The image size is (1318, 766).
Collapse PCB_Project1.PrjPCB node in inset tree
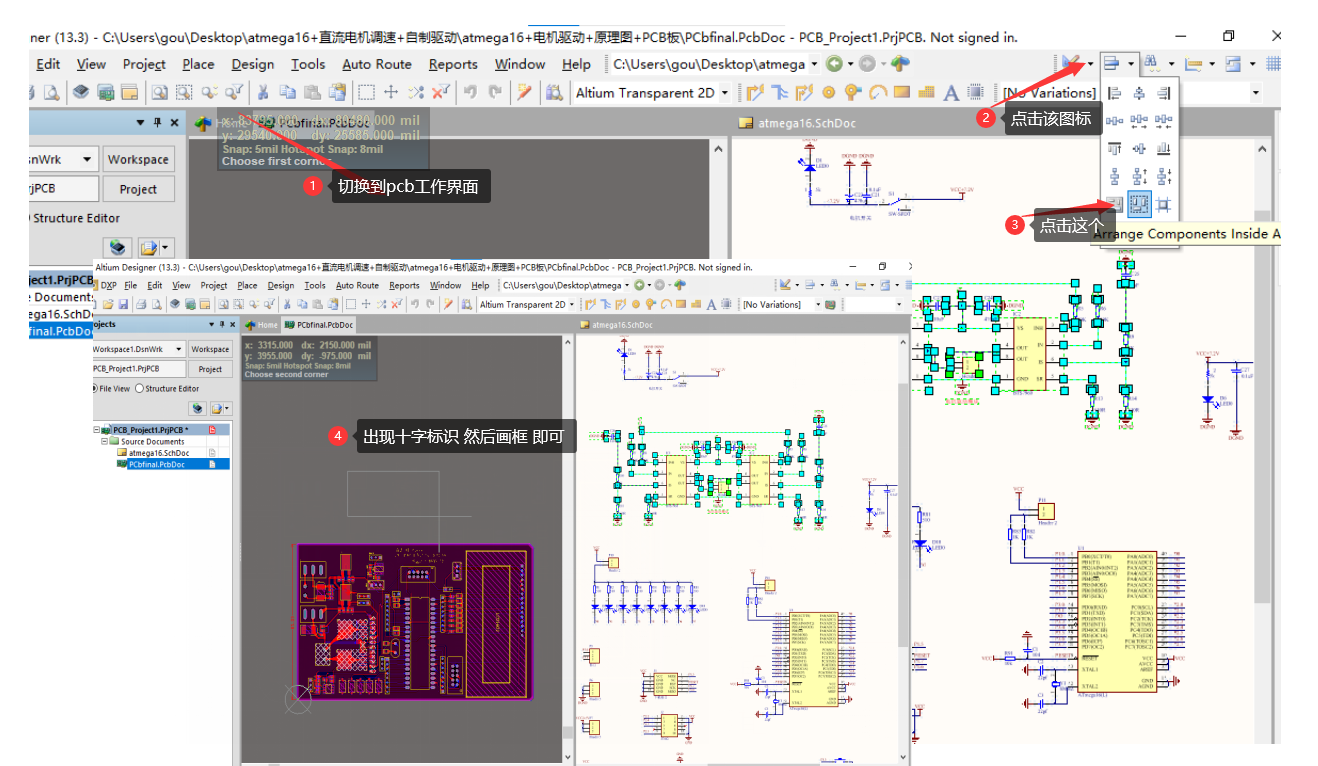coord(96,430)
